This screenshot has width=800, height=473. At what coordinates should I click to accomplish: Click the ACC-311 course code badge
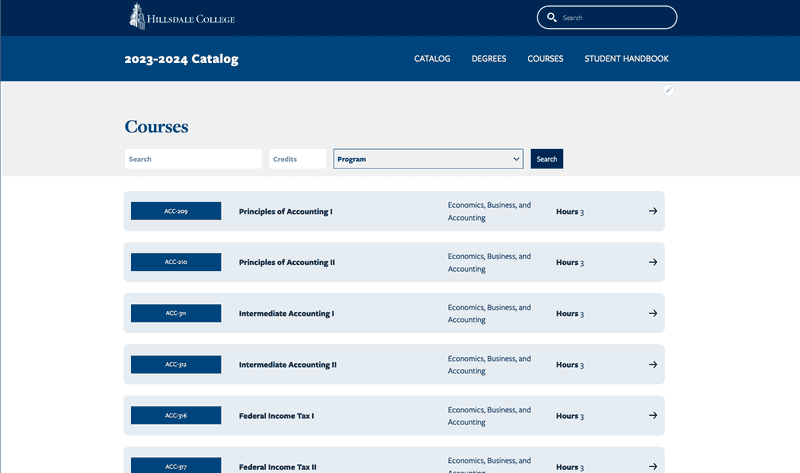coord(176,313)
